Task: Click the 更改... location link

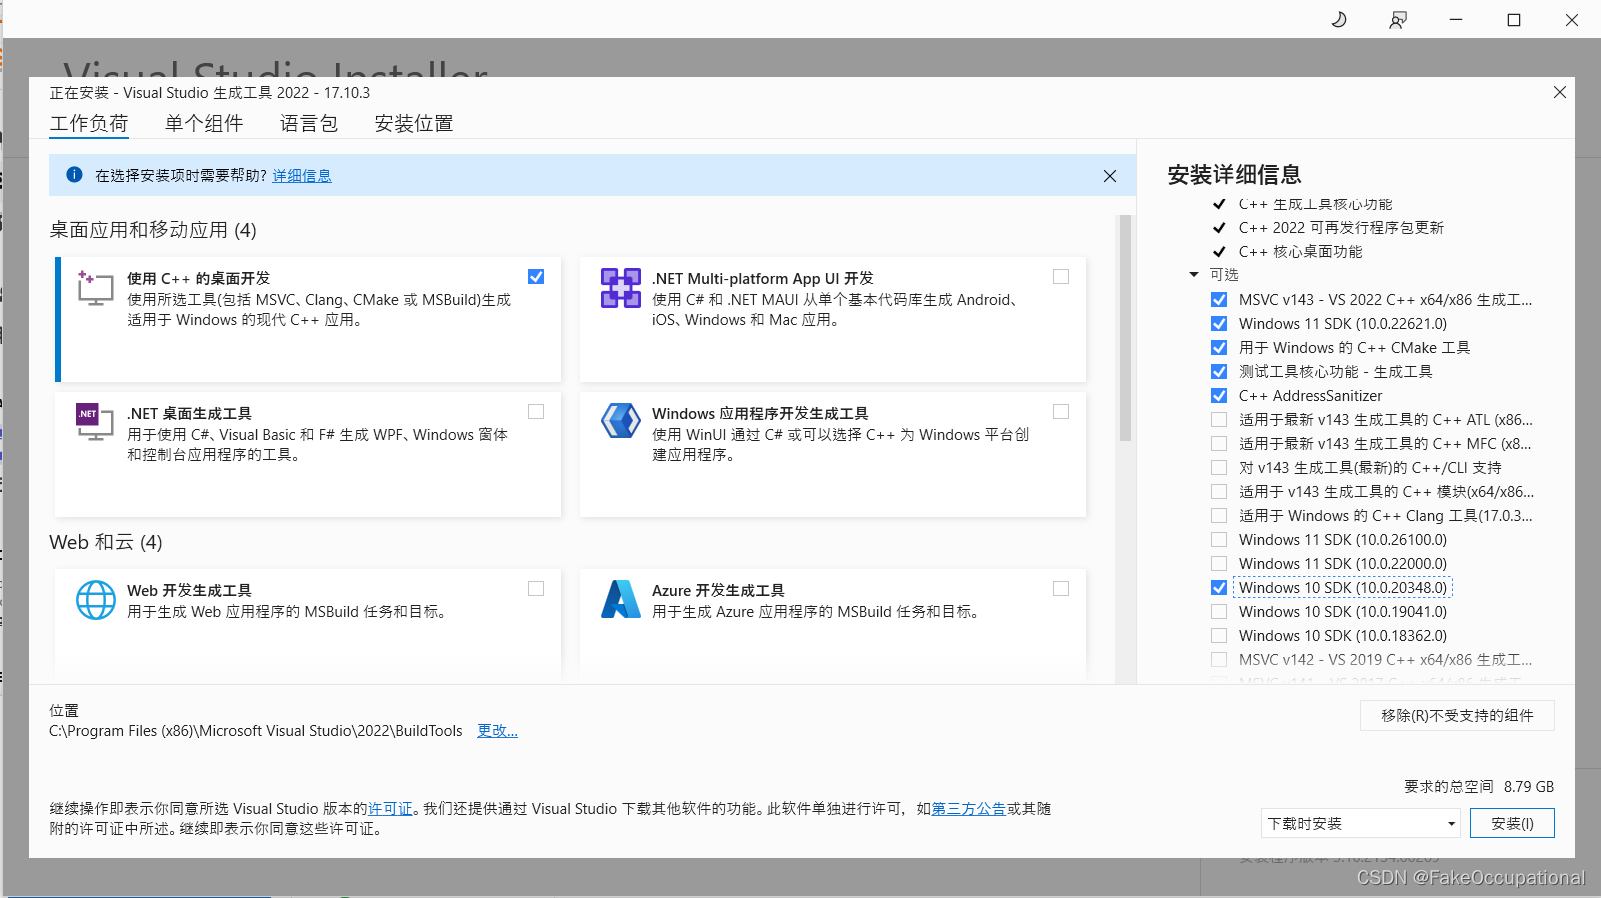Action: (497, 731)
